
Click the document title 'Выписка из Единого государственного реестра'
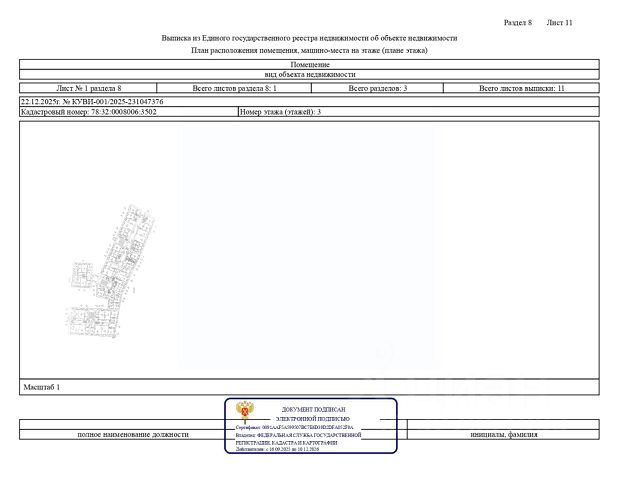(x=309, y=38)
